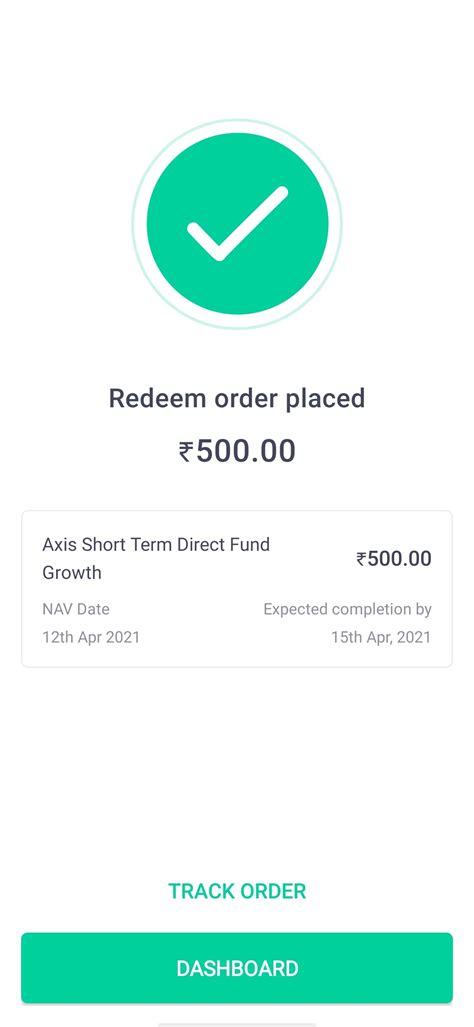Click the "Expected completion by" label
The height and width of the screenshot is (1027, 474).
(348, 610)
